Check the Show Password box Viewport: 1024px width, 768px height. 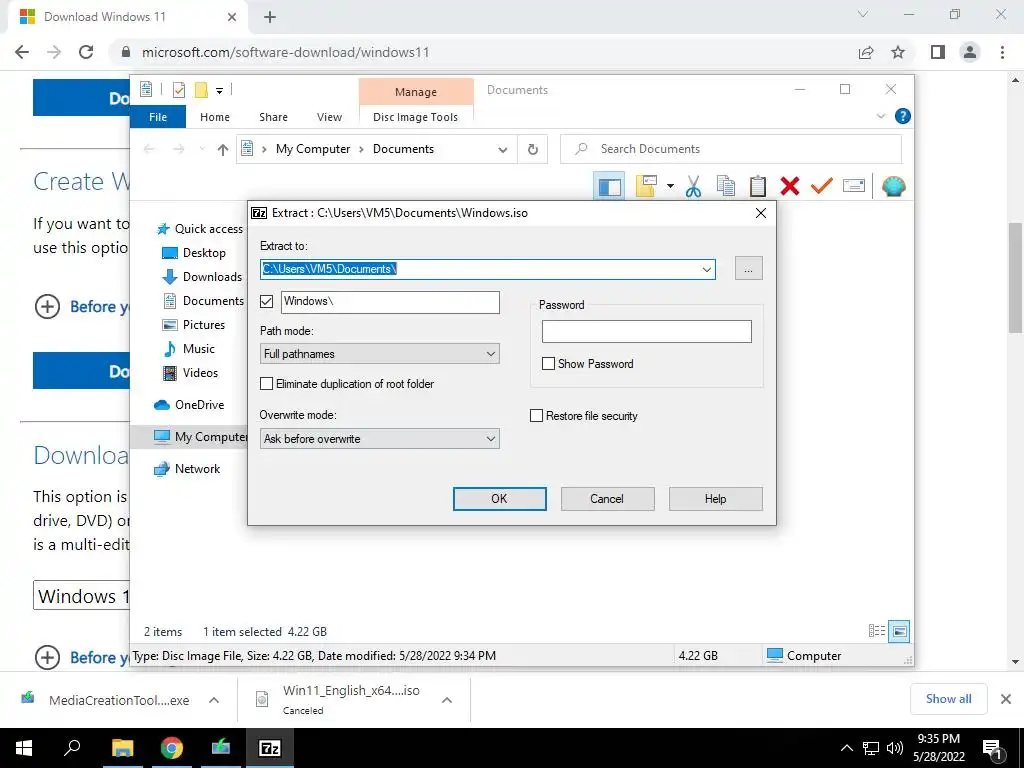549,364
